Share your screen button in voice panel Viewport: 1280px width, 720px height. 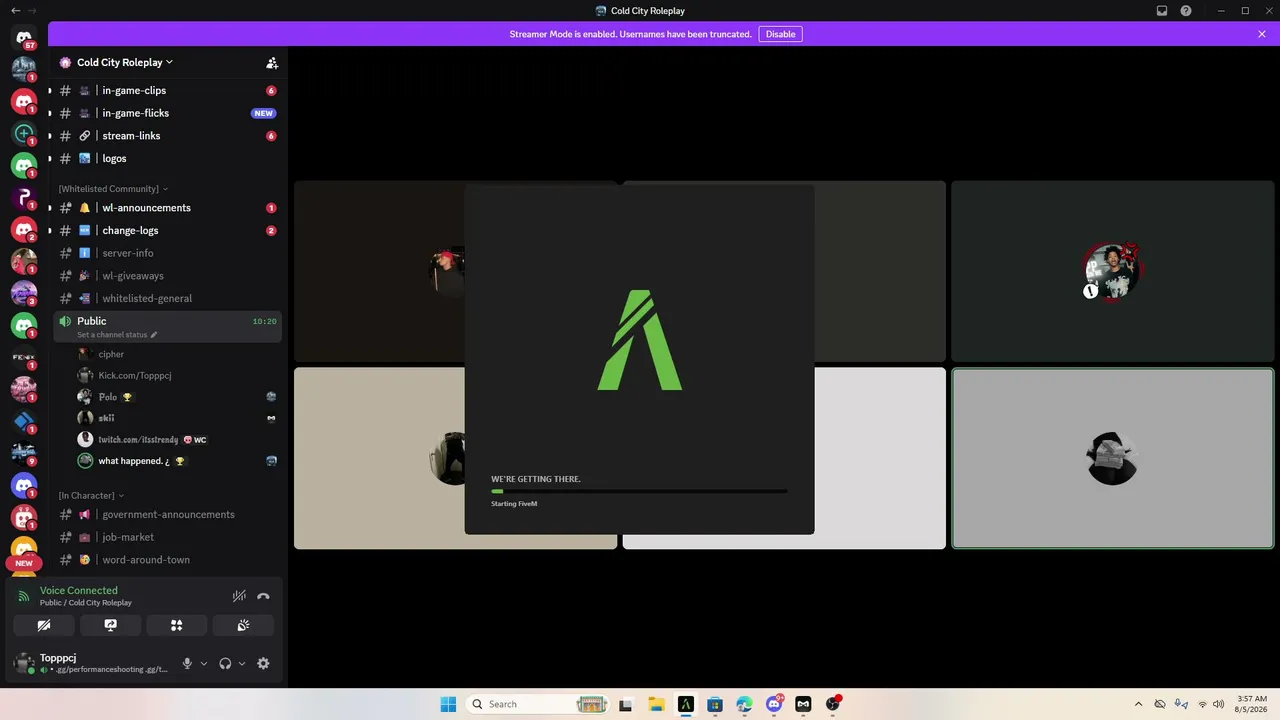110,625
